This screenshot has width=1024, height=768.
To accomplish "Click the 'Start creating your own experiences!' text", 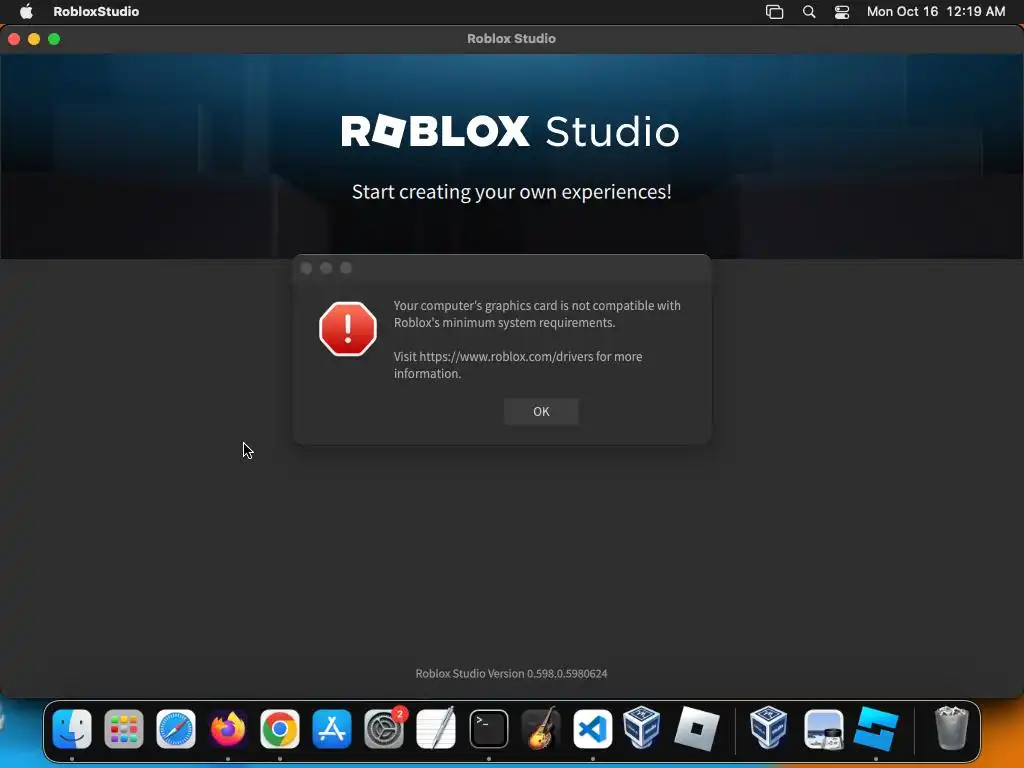I will pos(511,192).
